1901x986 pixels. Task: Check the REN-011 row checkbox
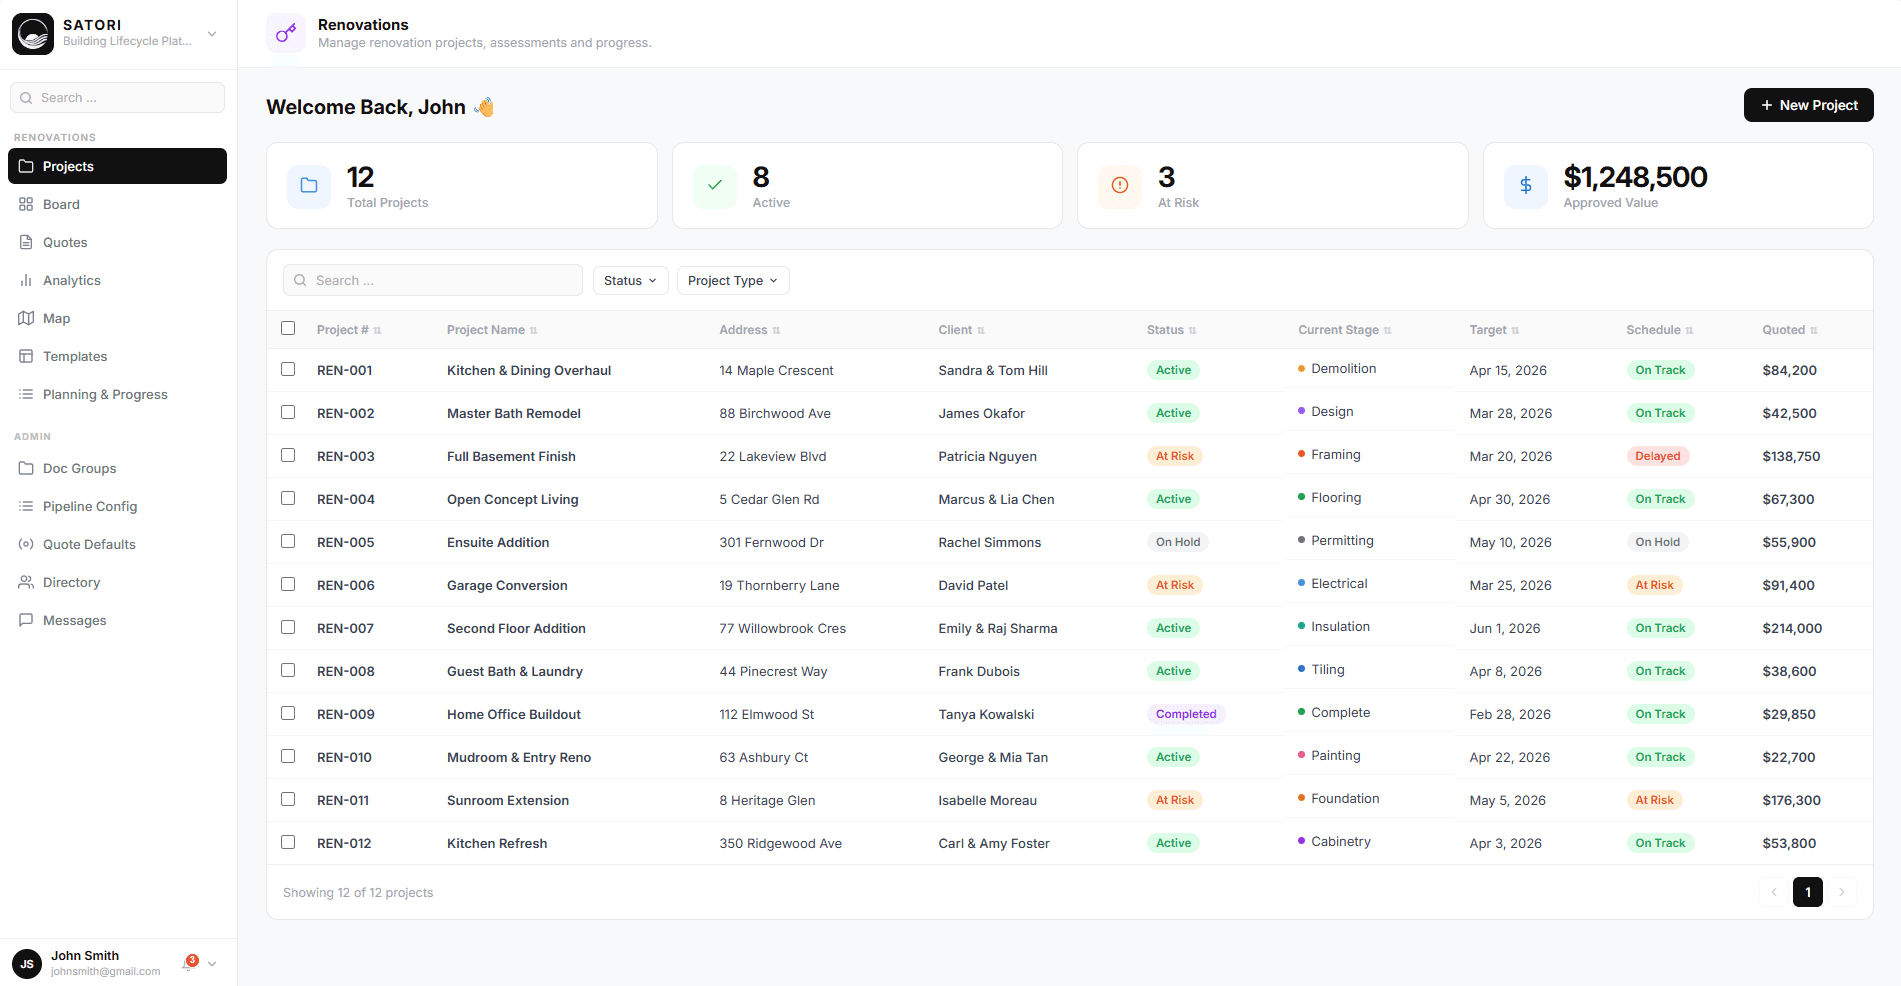[288, 799]
